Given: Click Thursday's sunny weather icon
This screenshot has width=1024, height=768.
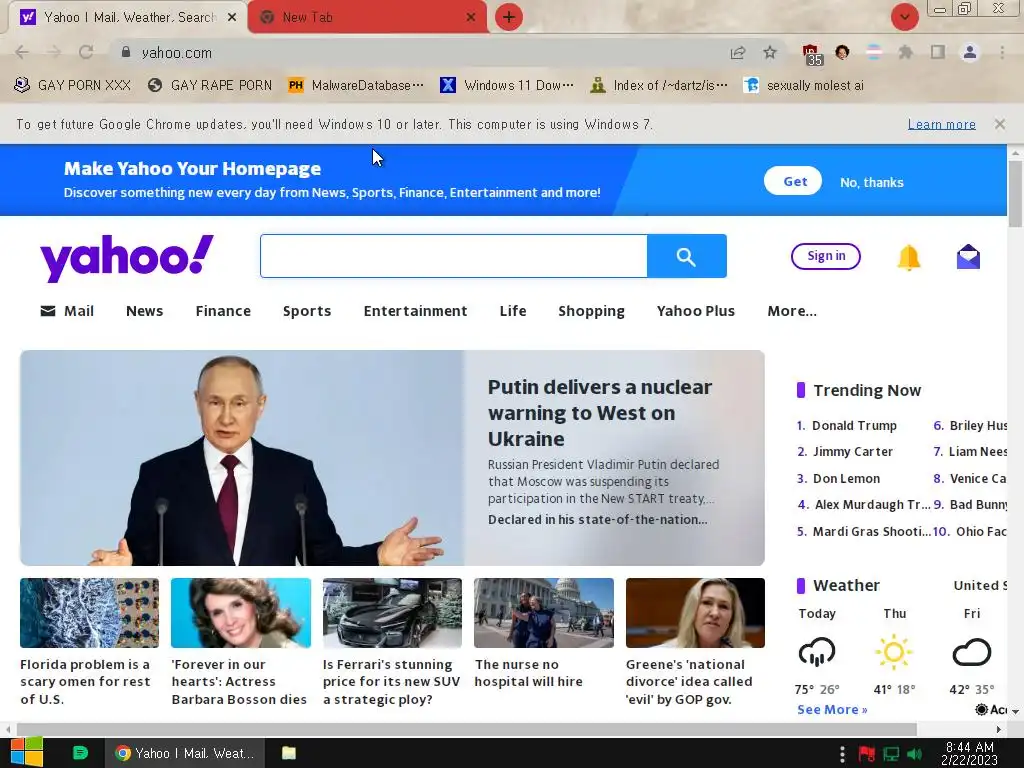Looking at the screenshot, I should click(x=893, y=652).
